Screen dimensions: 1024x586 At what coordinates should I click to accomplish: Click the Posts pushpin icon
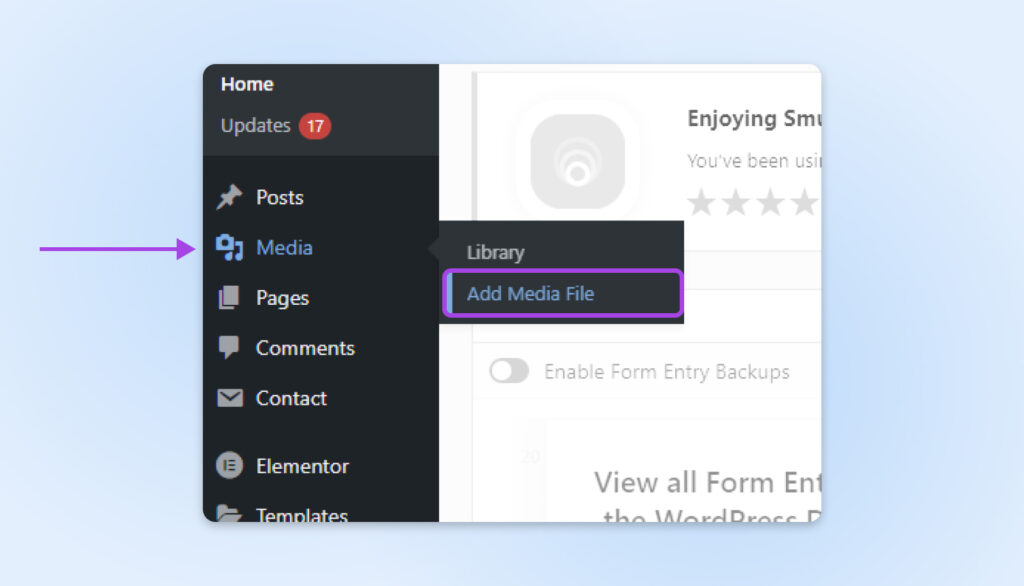(x=228, y=197)
